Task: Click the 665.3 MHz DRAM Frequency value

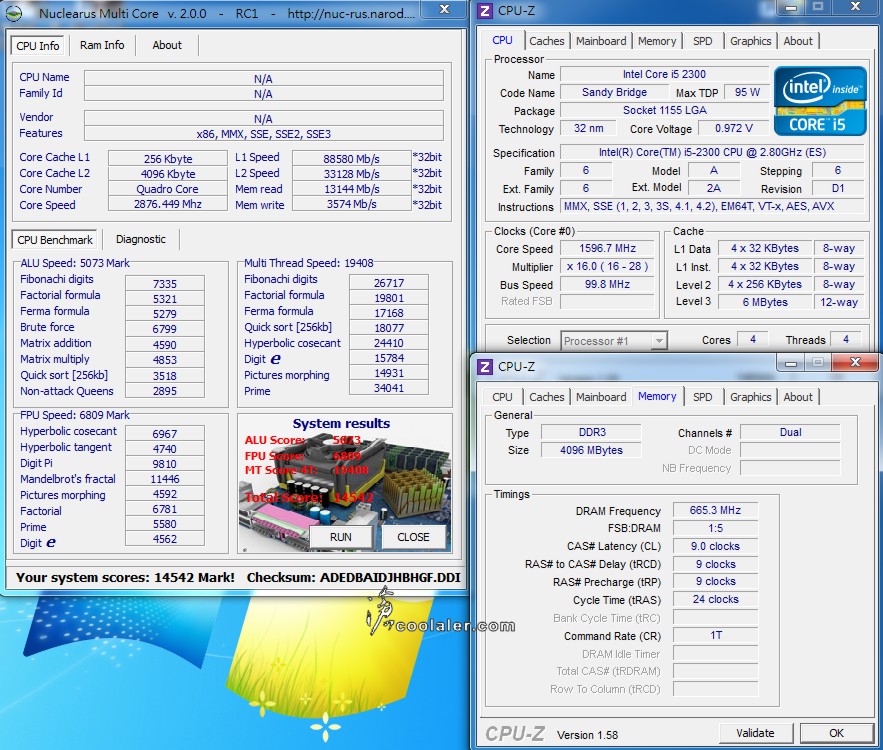Action: 715,510
